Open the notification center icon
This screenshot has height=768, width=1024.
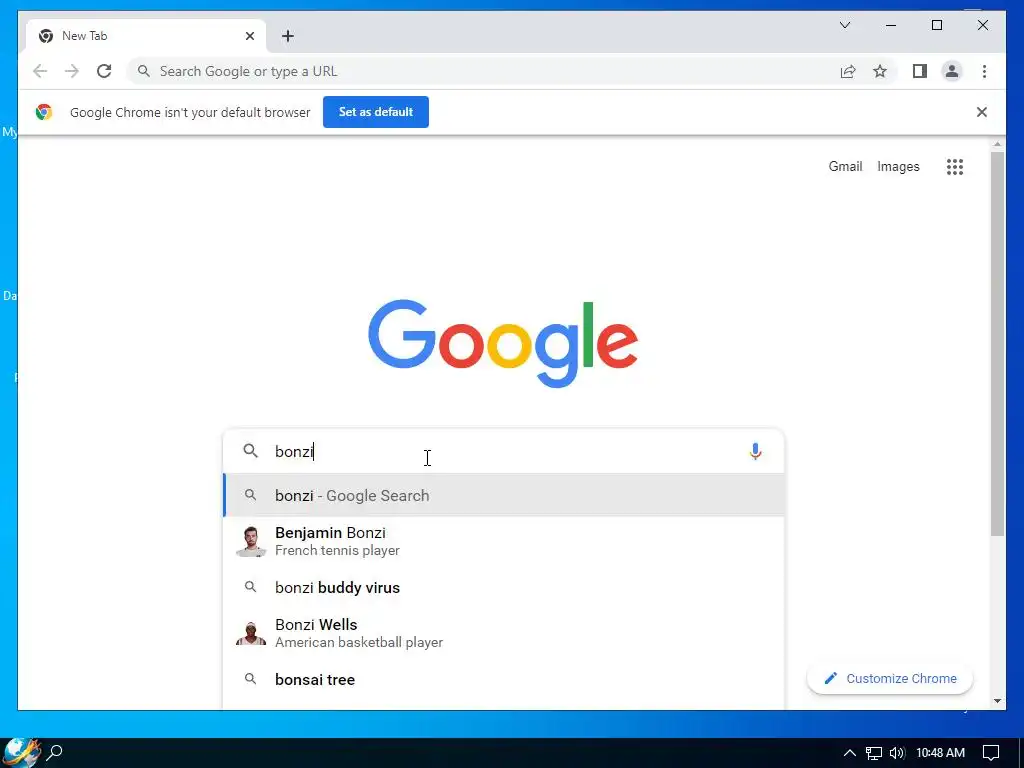[991, 753]
